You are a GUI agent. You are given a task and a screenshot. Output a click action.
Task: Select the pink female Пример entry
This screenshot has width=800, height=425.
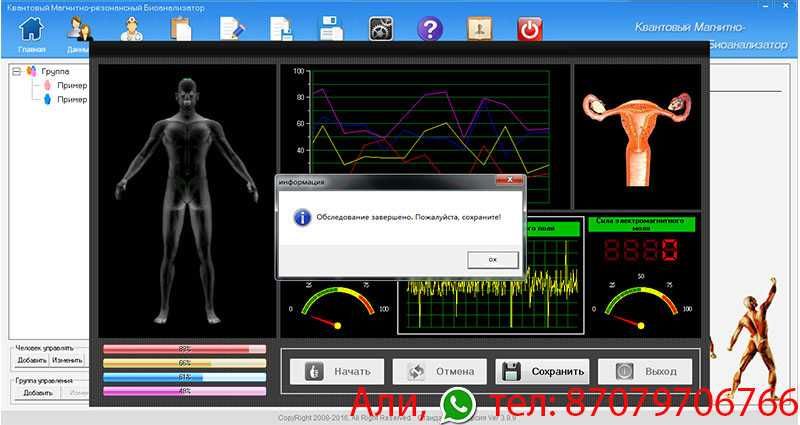tap(71, 85)
